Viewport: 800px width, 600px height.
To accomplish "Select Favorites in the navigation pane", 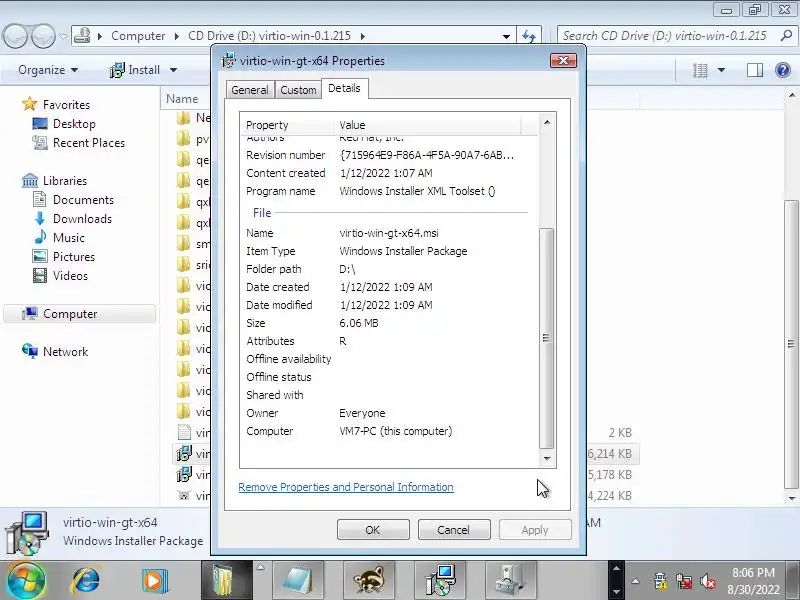I will 66,105.
